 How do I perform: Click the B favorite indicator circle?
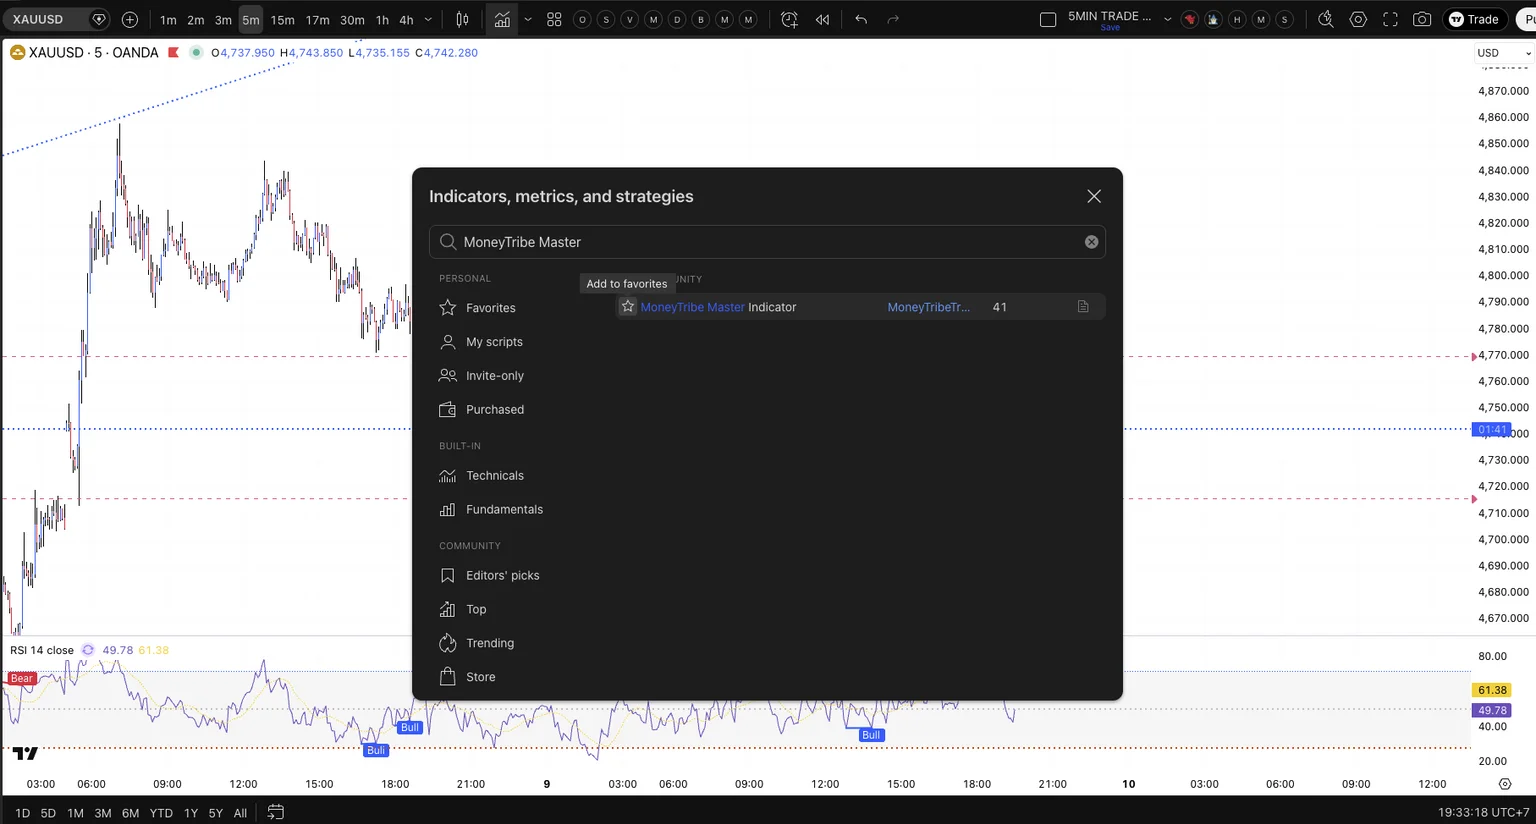point(701,19)
